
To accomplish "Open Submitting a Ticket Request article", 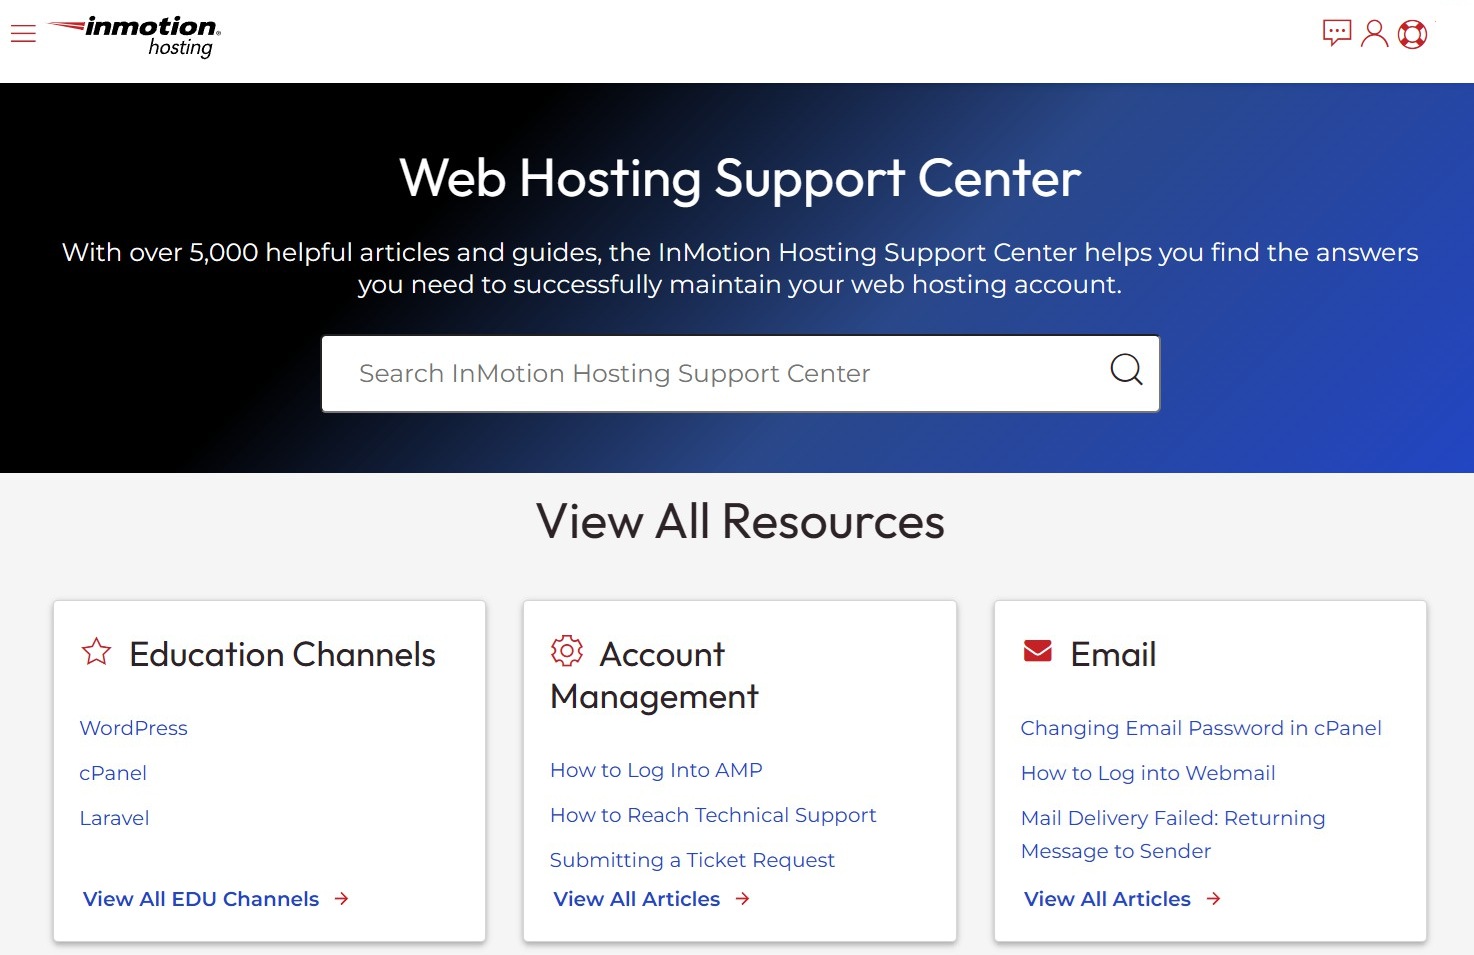I will click(692, 860).
